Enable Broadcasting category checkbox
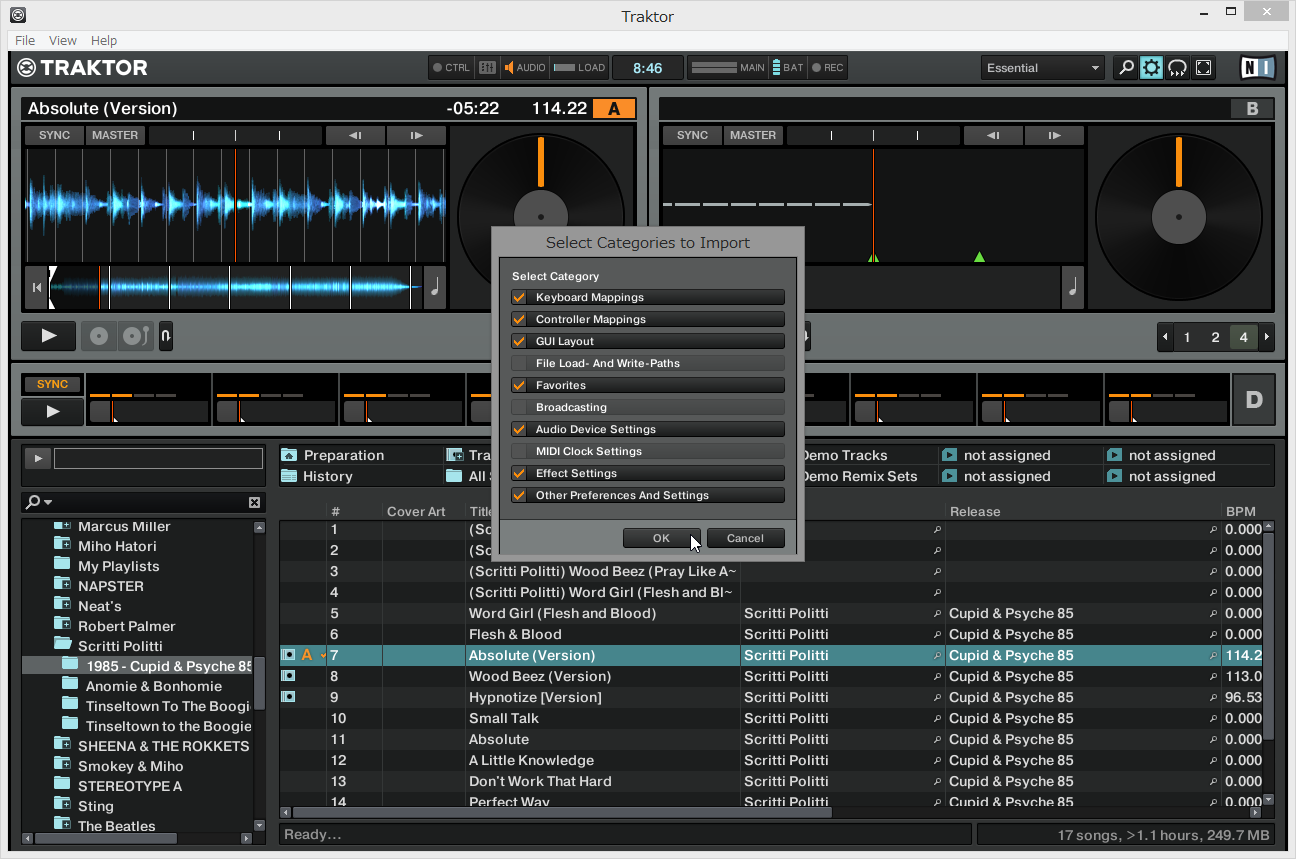 (x=518, y=407)
